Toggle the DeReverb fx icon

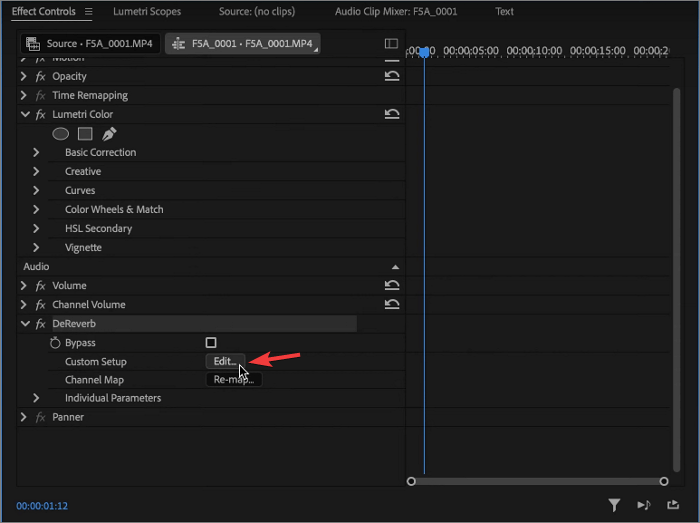[x=41, y=324]
